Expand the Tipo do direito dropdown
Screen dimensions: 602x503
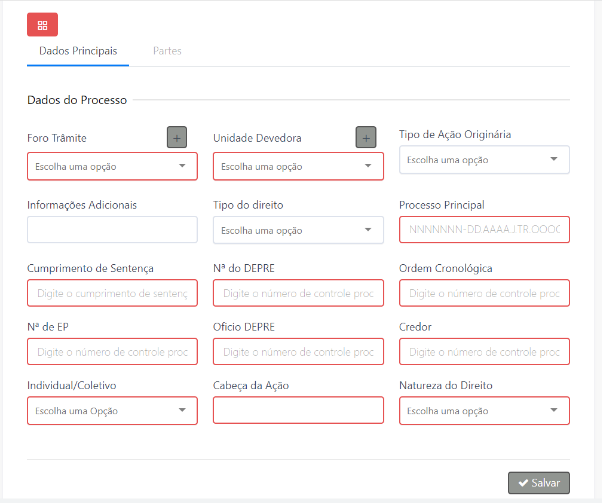tap(298, 230)
